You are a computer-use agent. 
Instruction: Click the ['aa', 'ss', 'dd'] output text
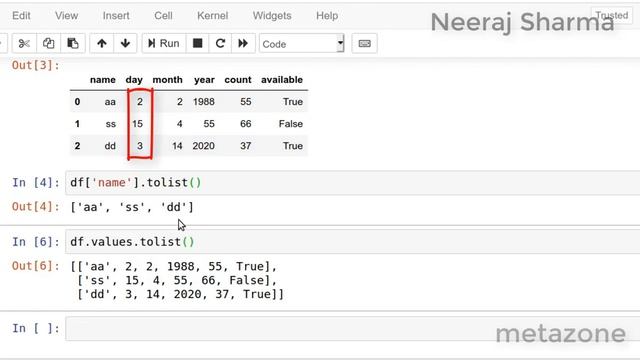(132, 207)
